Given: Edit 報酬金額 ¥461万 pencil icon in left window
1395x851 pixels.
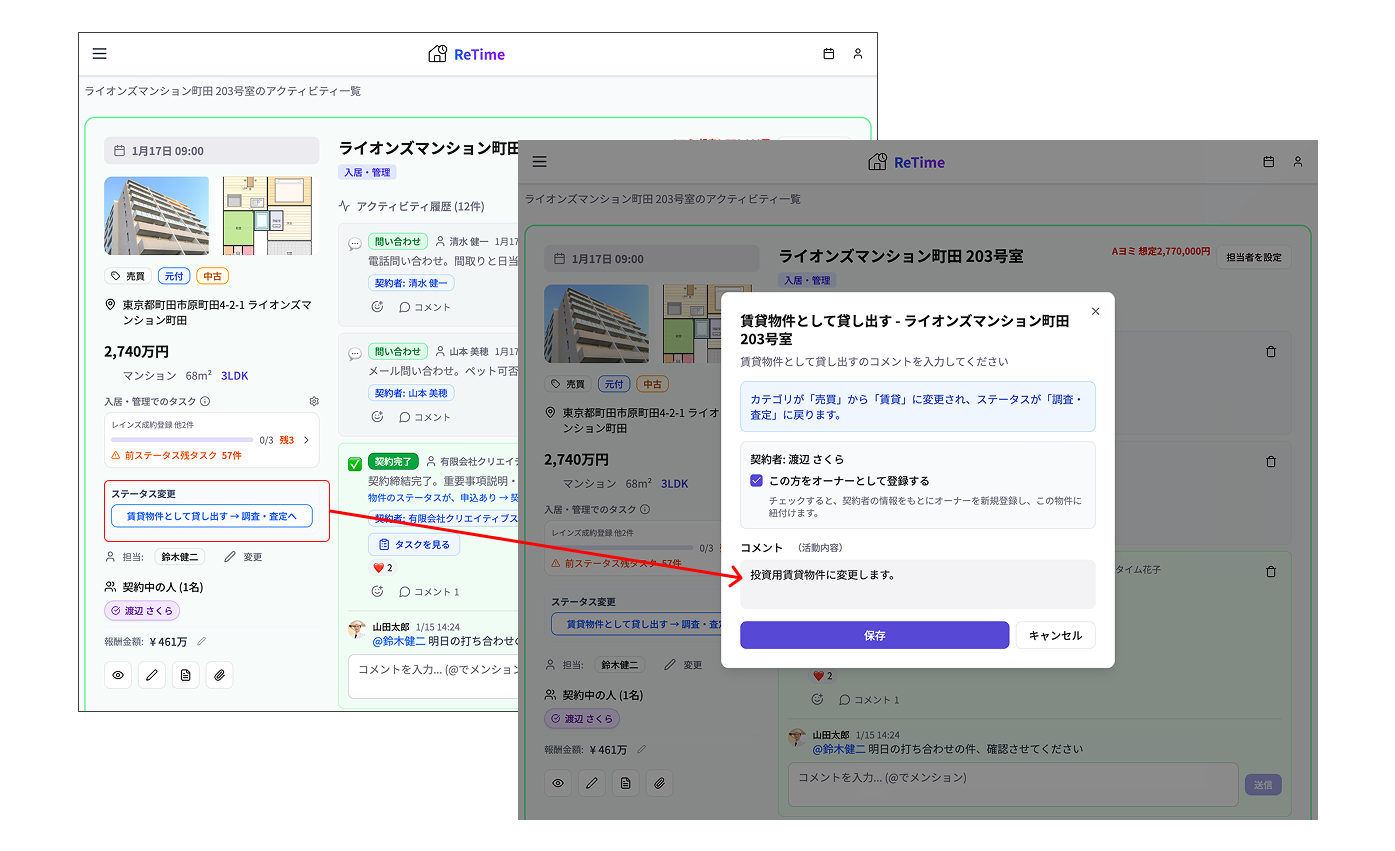Looking at the screenshot, I should tap(201, 641).
